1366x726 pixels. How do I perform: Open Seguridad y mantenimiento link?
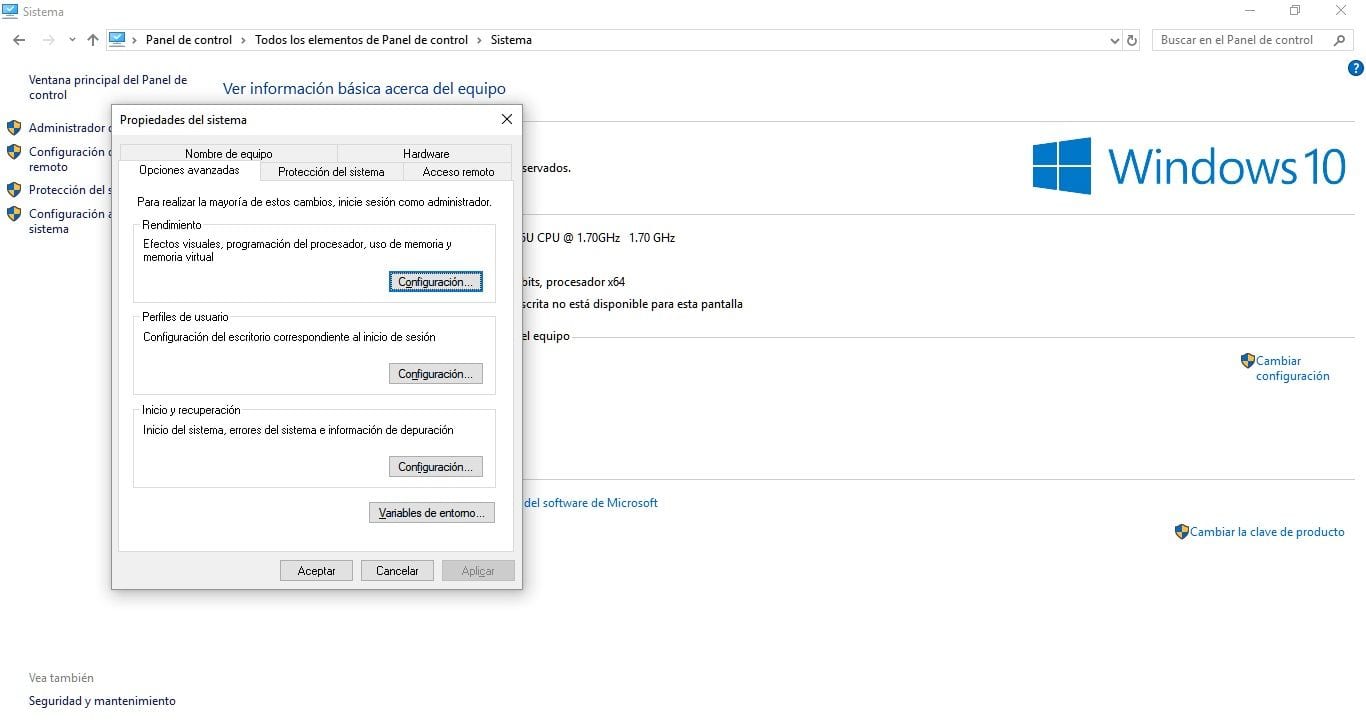click(x=102, y=701)
